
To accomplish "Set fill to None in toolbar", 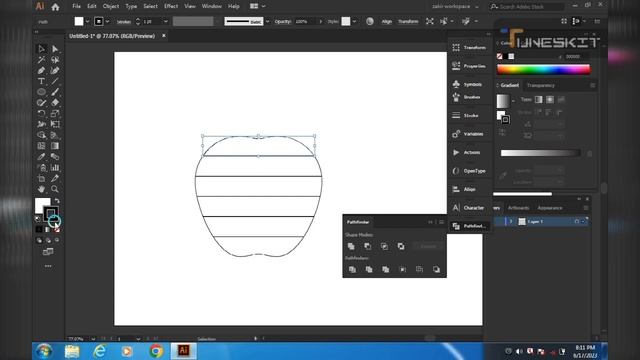I will 57,230.
